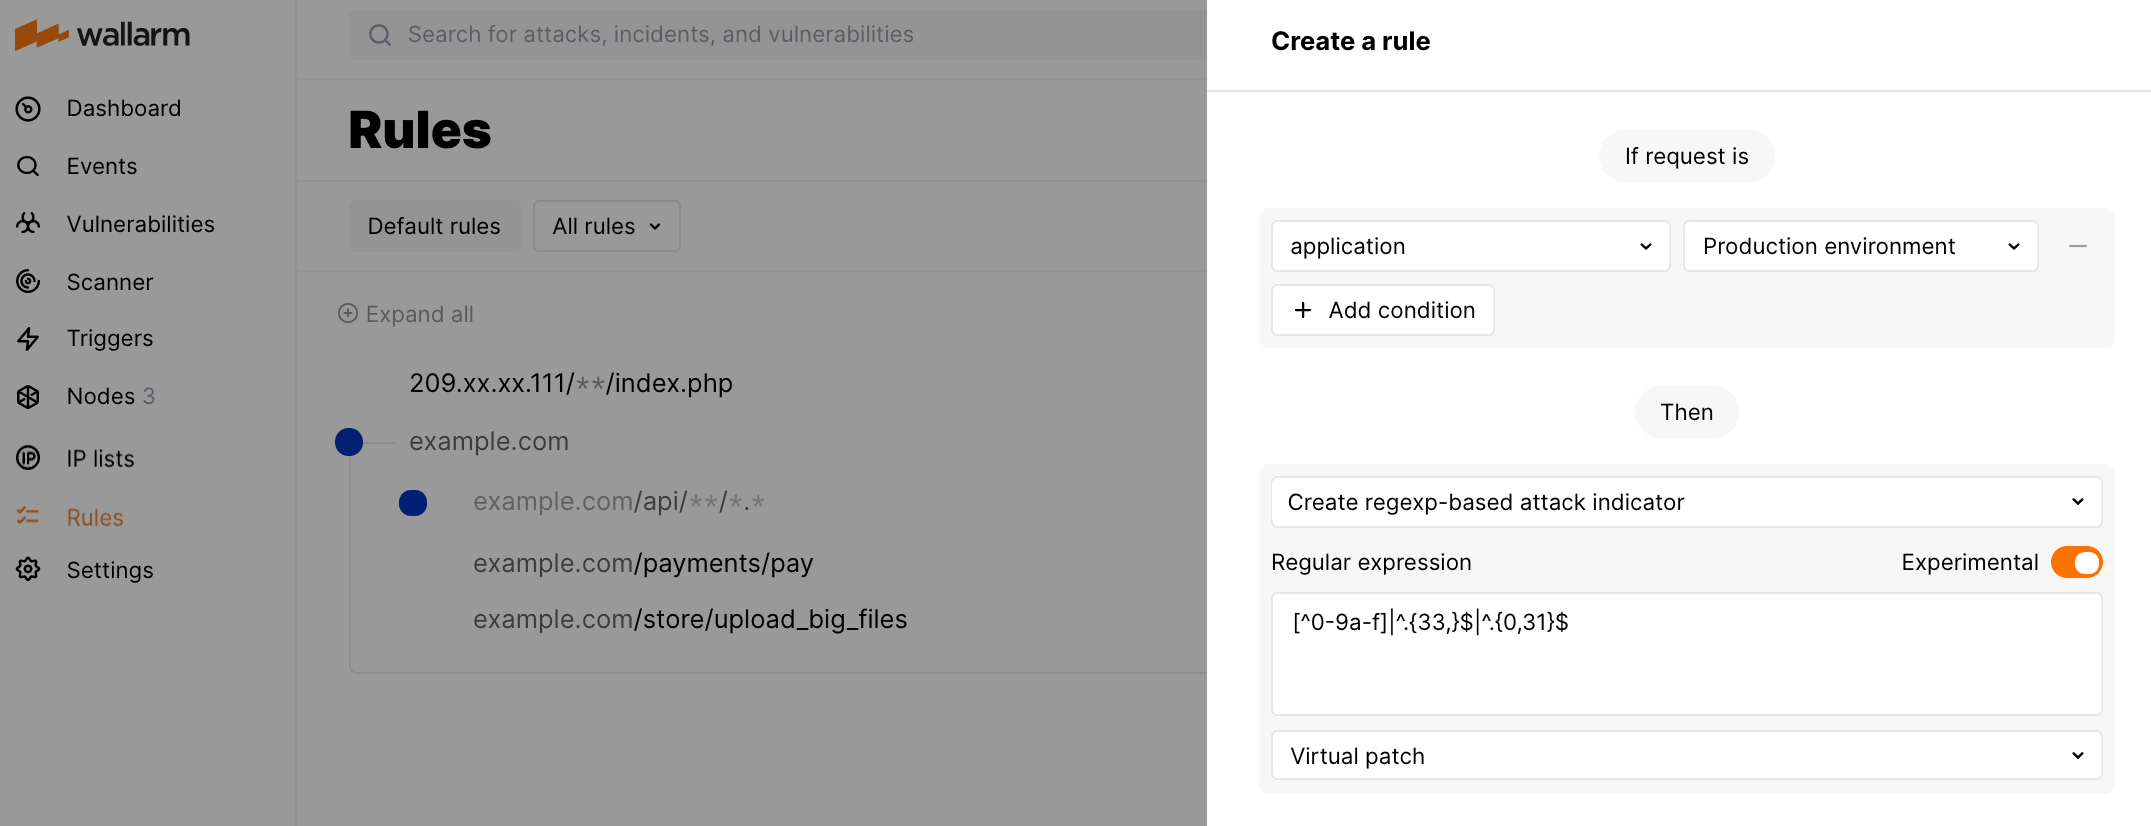2151x826 pixels.
Task: Open the application condition dropdown
Action: tap(1470, 246)
